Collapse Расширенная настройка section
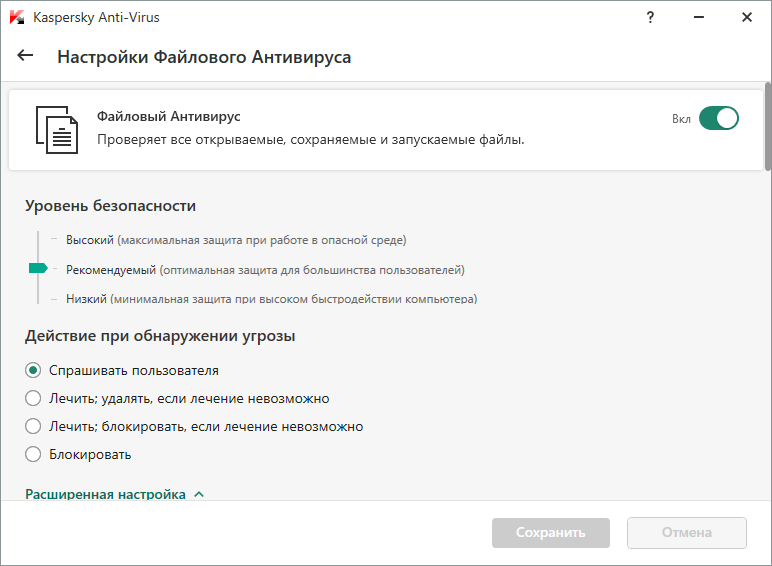This screenshot has width=772, height=566. [x=105, y=494]
